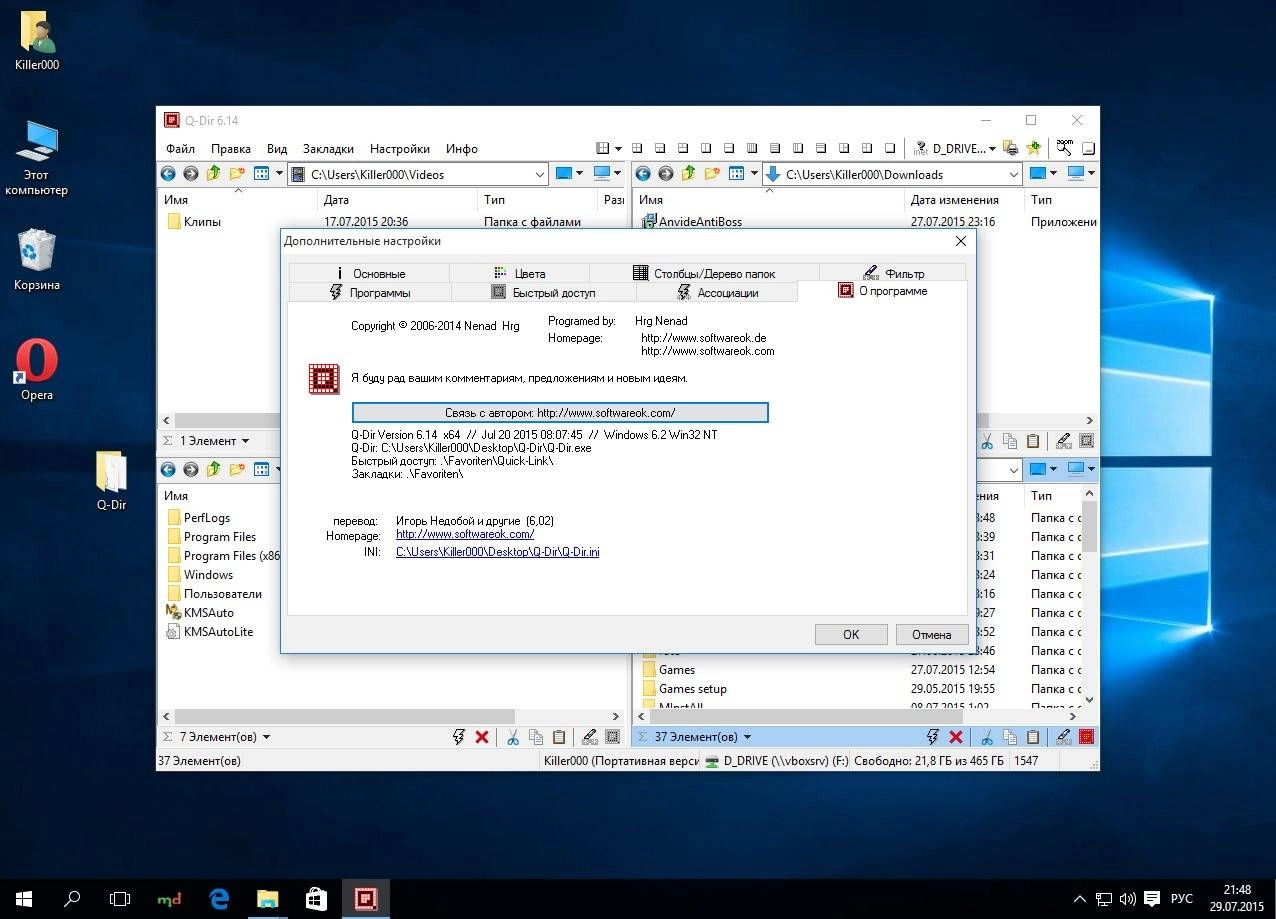Select the Клипы folder
1276x919 pixels.
click(193, 222)
